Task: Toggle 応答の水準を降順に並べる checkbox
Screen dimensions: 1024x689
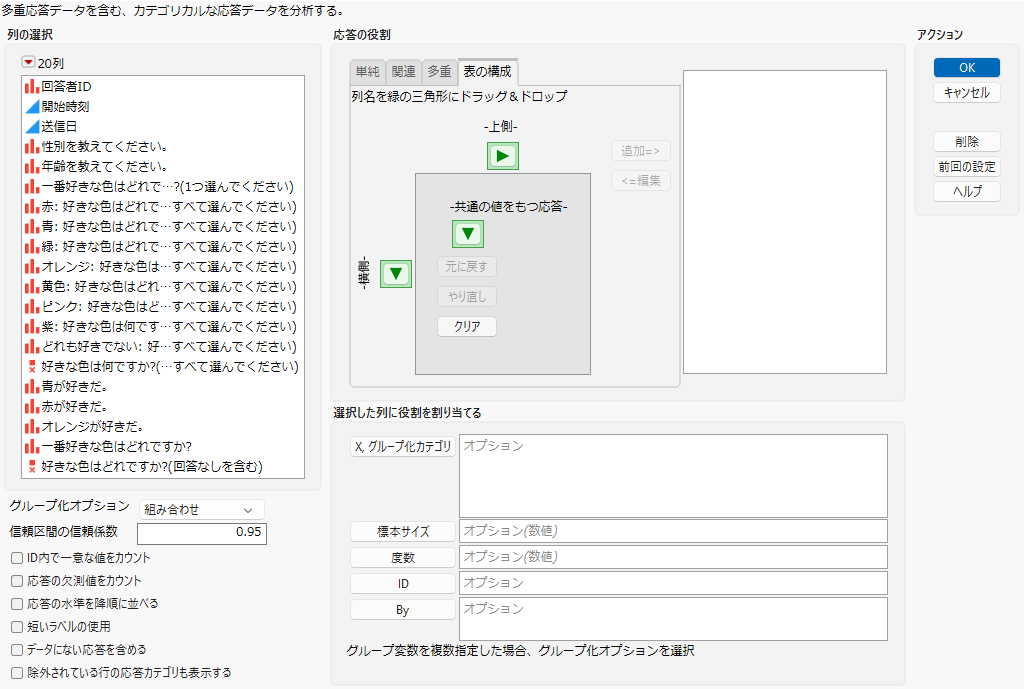Action: [17, 604]
